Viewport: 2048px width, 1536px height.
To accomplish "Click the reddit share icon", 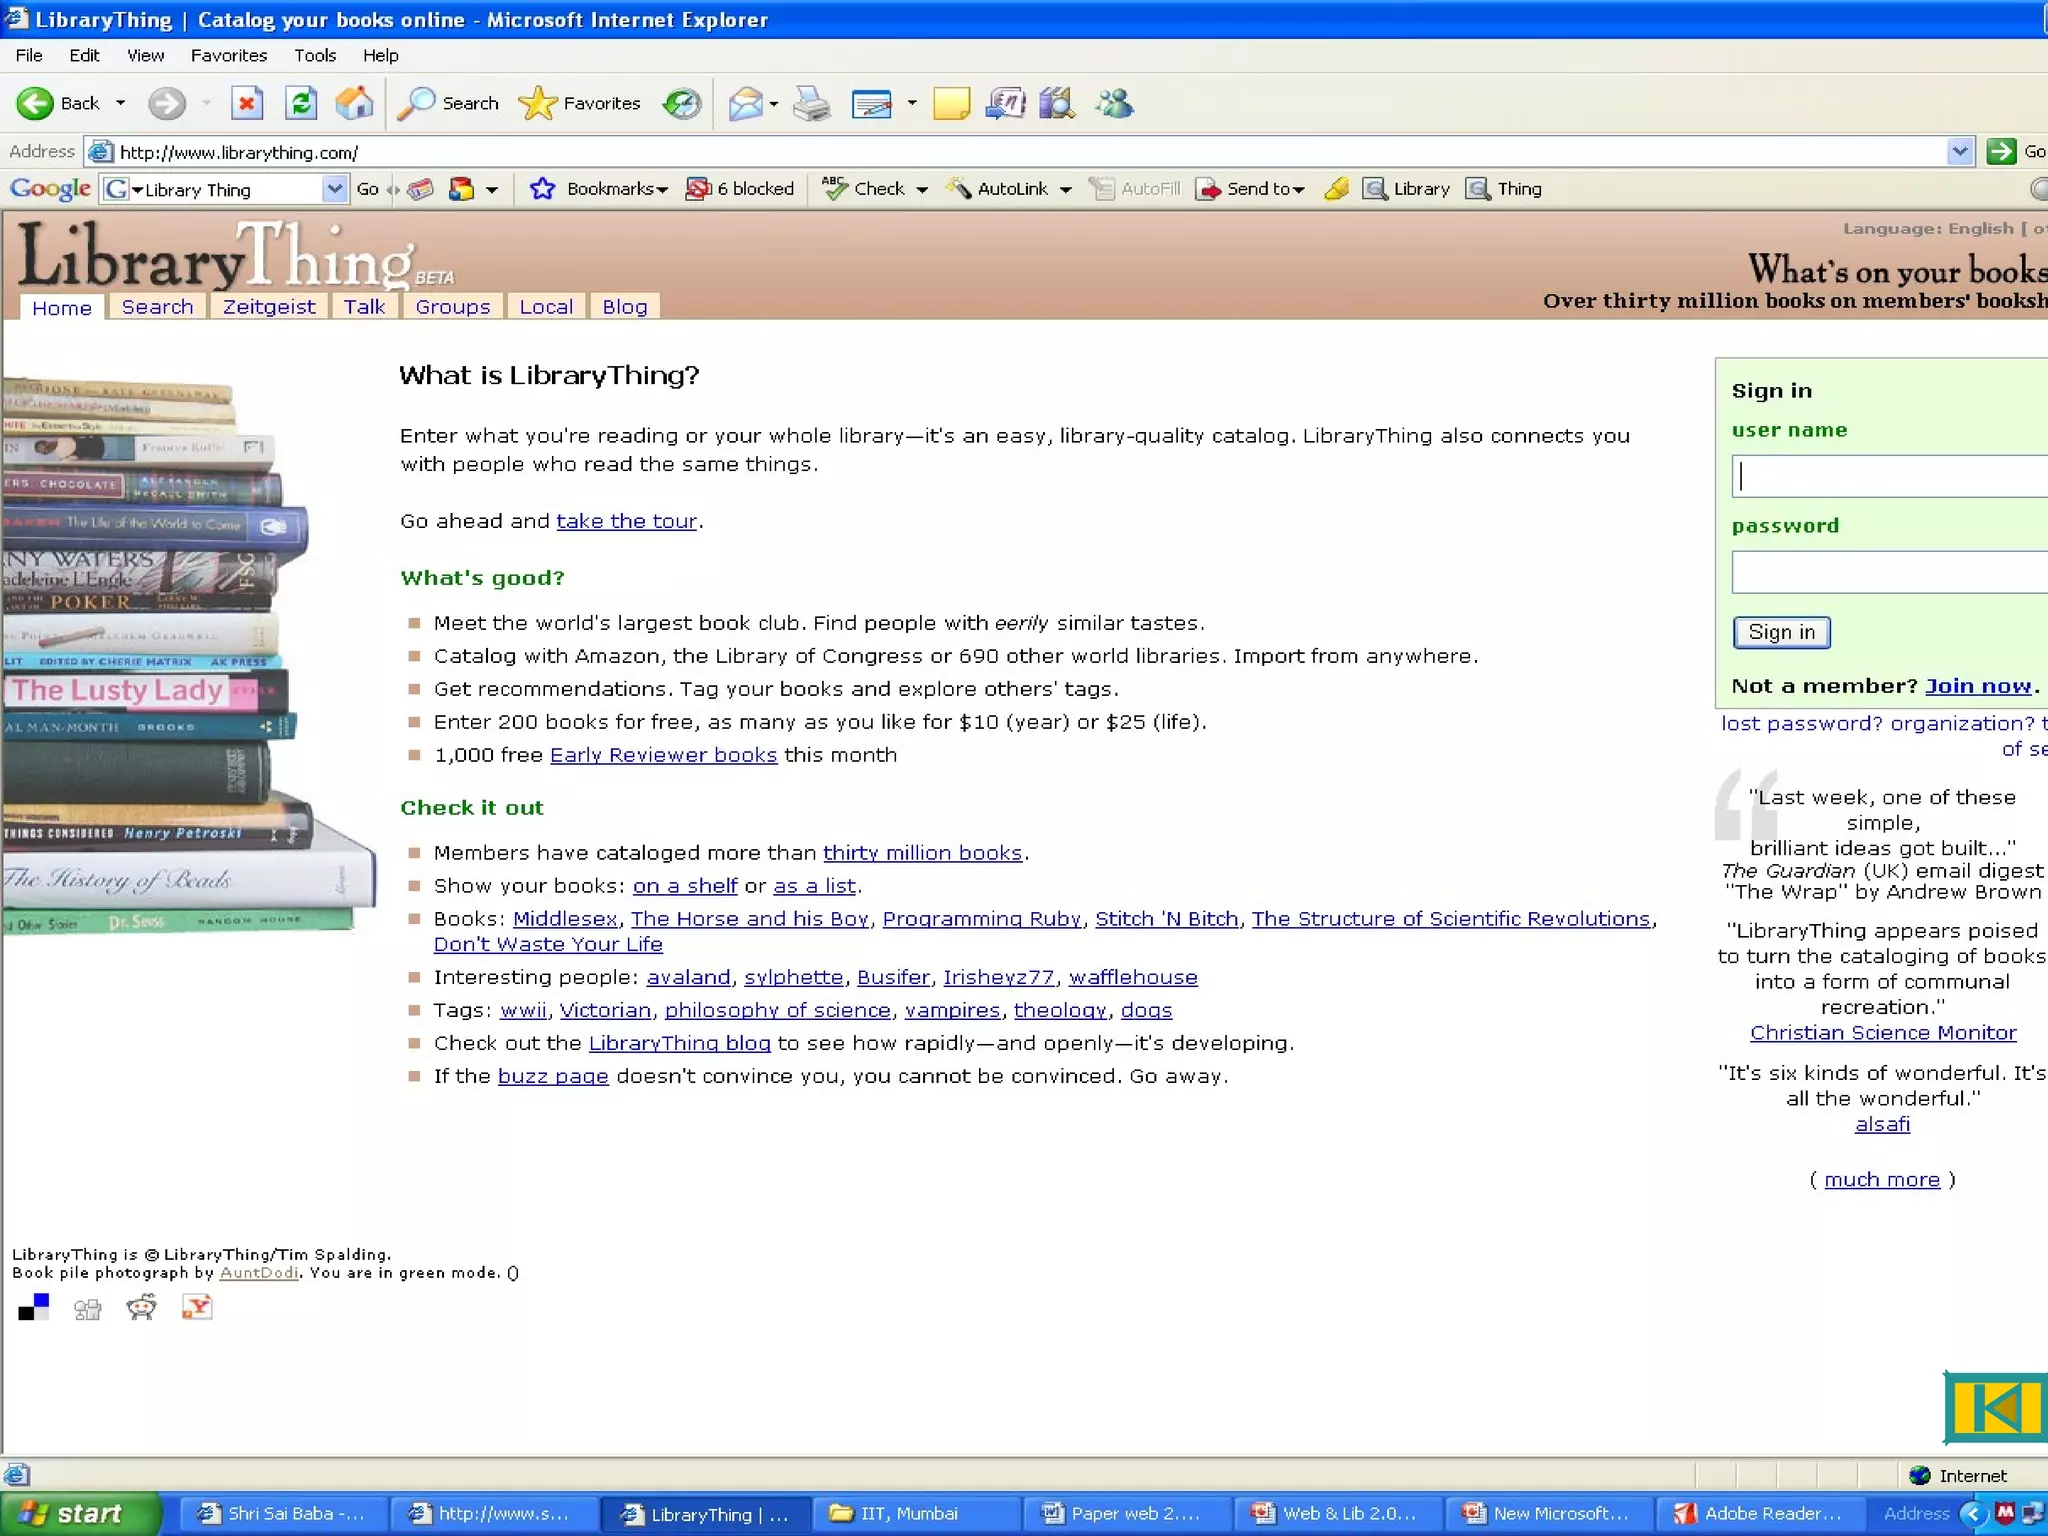I will coord(141,1307).
